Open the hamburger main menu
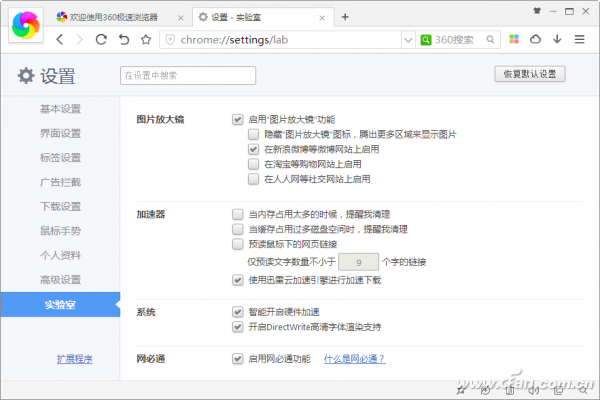Screen dimensions: 600x400 579,39
